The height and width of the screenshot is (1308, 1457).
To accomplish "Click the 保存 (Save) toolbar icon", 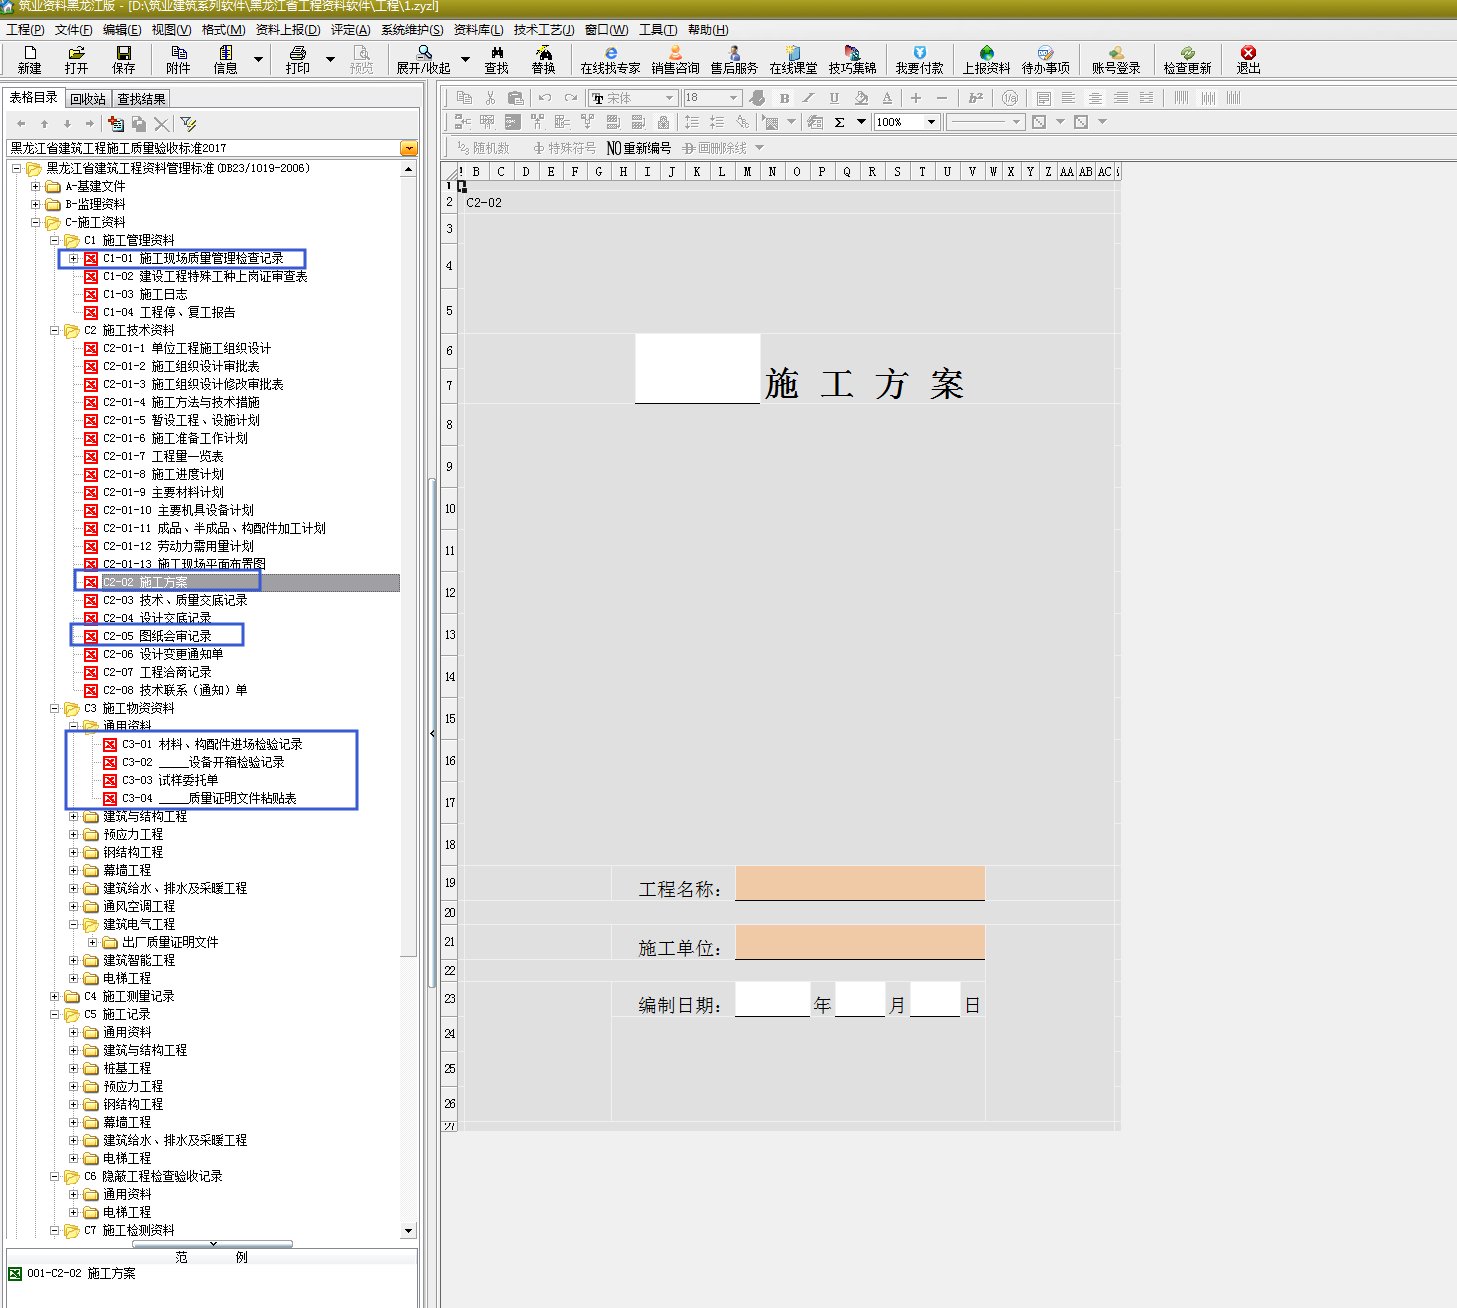I will pos(124,59).
